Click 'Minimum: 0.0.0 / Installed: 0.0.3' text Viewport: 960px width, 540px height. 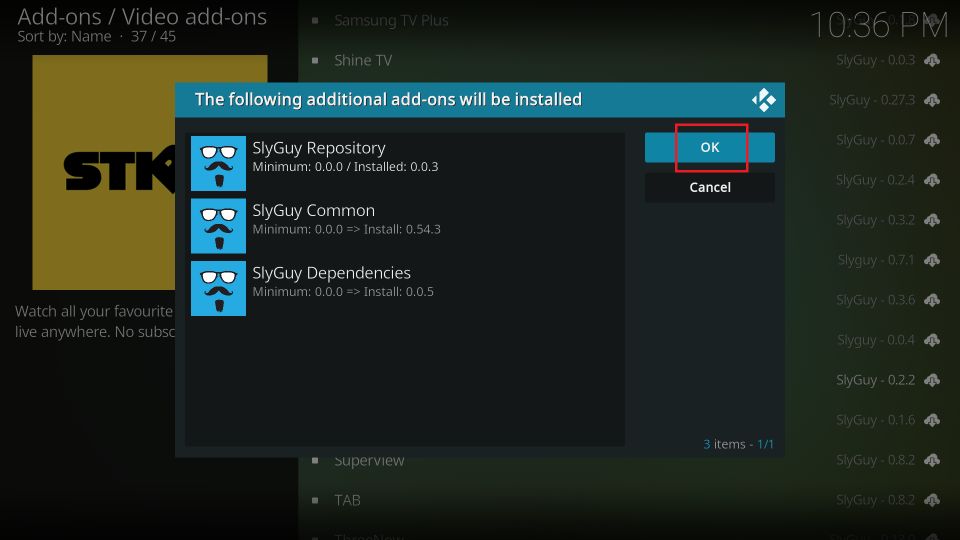(x=345, y=167)
